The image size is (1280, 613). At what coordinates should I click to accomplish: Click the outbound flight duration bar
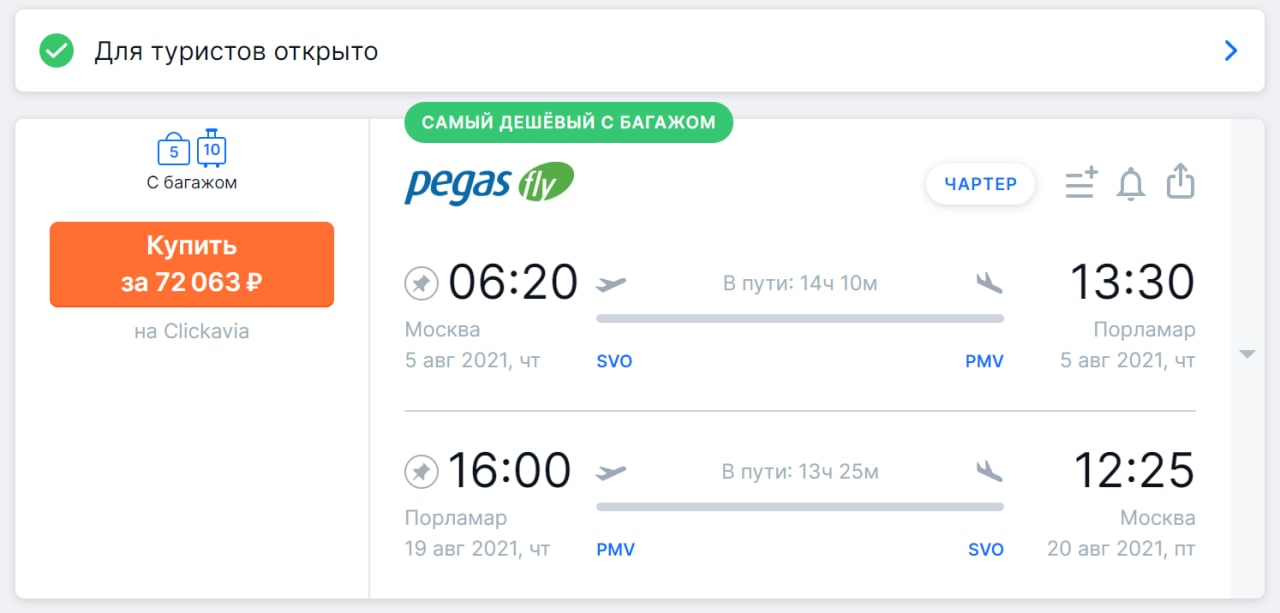click(800, 319)
